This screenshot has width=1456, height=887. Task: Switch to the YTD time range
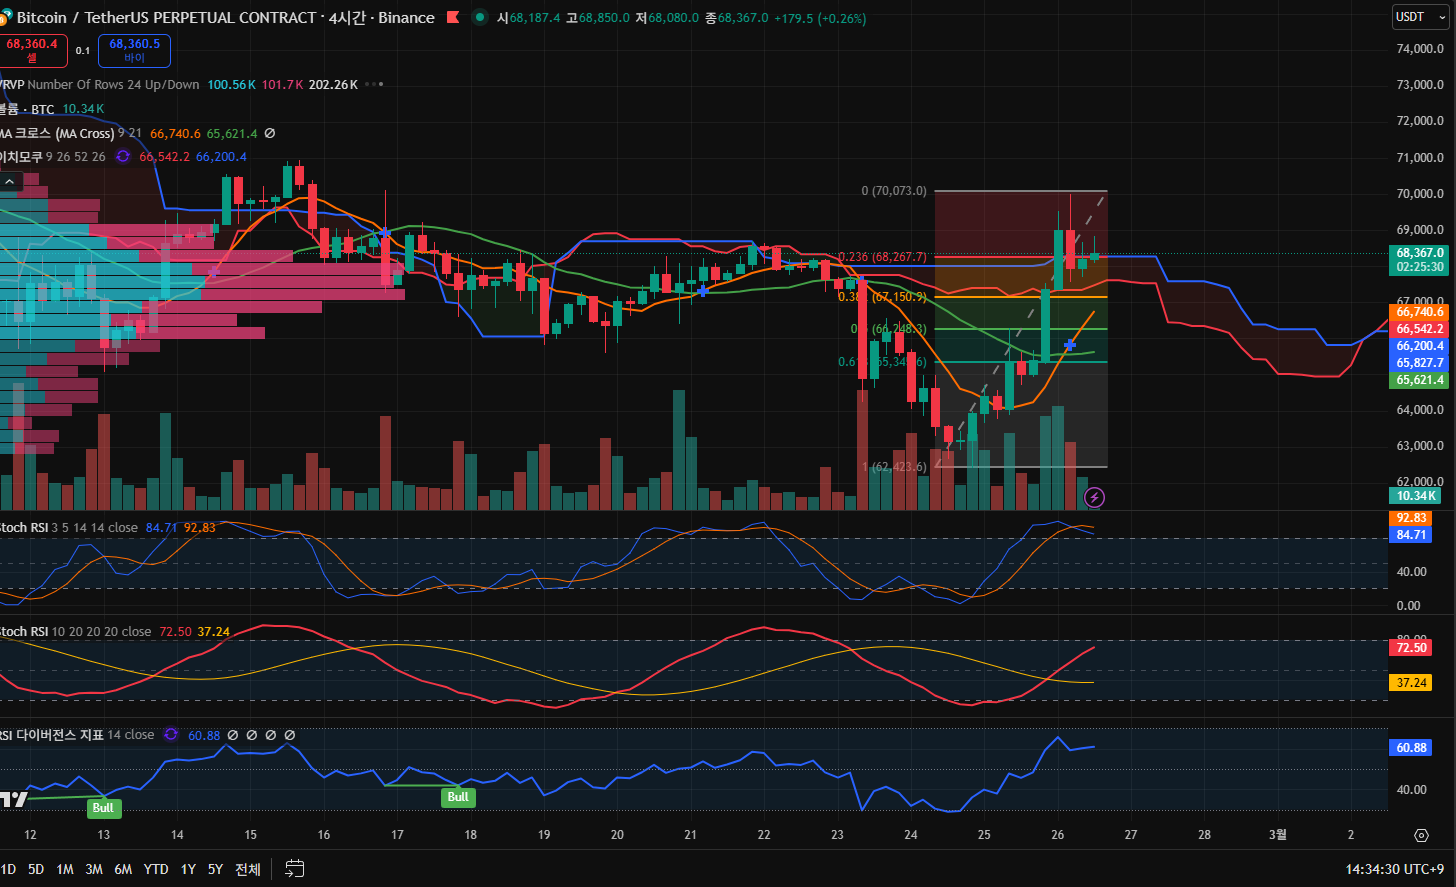point(155,869)
